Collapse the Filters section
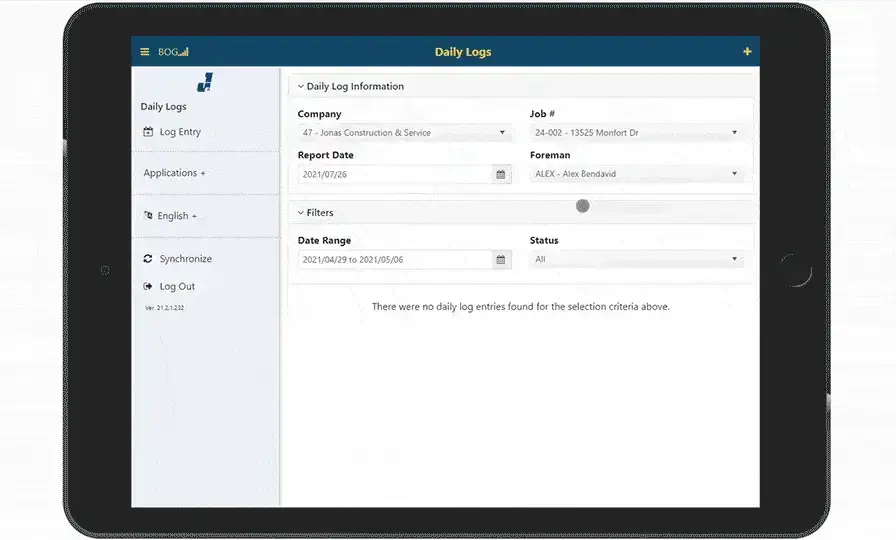This screenshot has height=540, width=896. pyautogui.click(x=301, y=213)
